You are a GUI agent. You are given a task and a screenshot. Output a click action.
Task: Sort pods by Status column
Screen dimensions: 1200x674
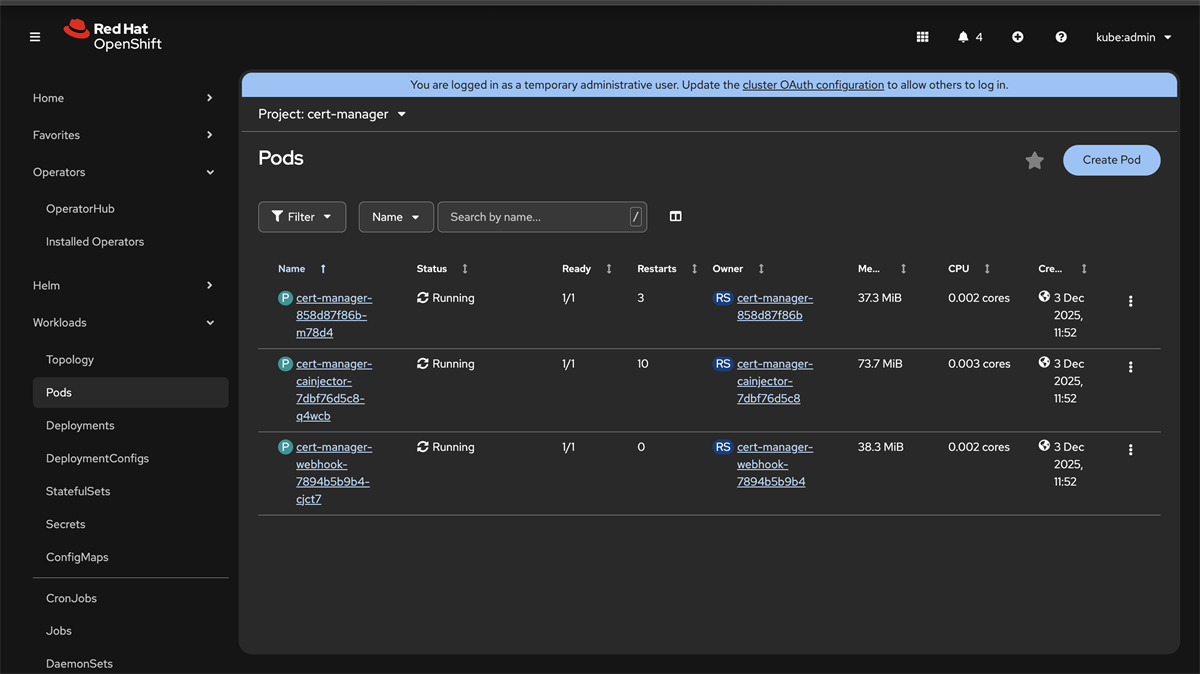click(432, 269)
